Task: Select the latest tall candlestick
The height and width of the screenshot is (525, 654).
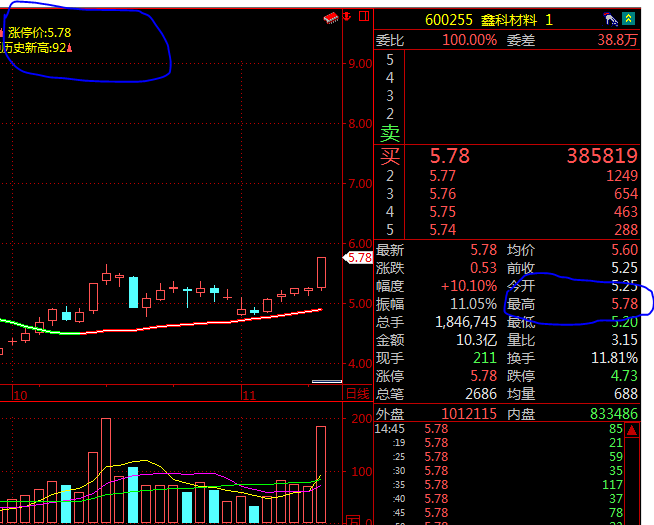Action: (x=321, y=273)
